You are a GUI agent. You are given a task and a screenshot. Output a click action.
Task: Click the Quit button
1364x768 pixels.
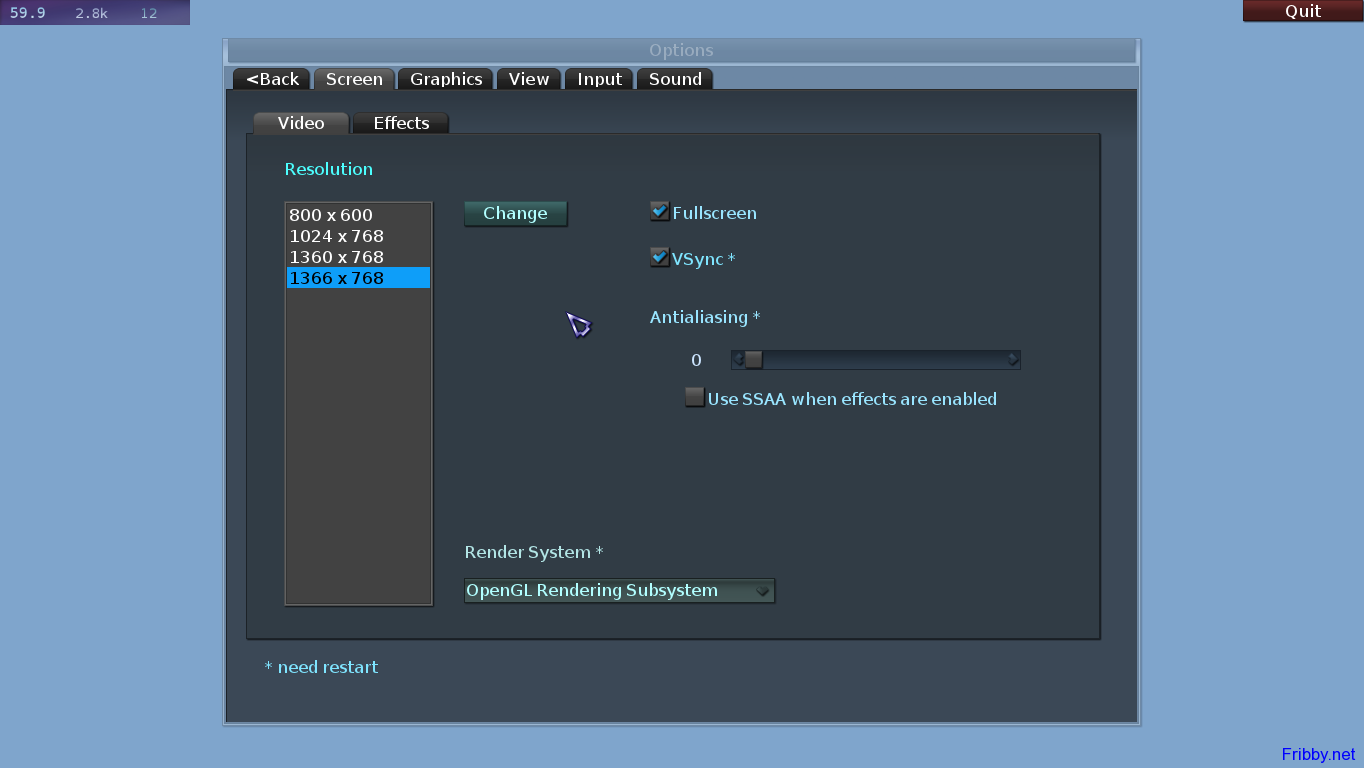tap(1302, 11)
